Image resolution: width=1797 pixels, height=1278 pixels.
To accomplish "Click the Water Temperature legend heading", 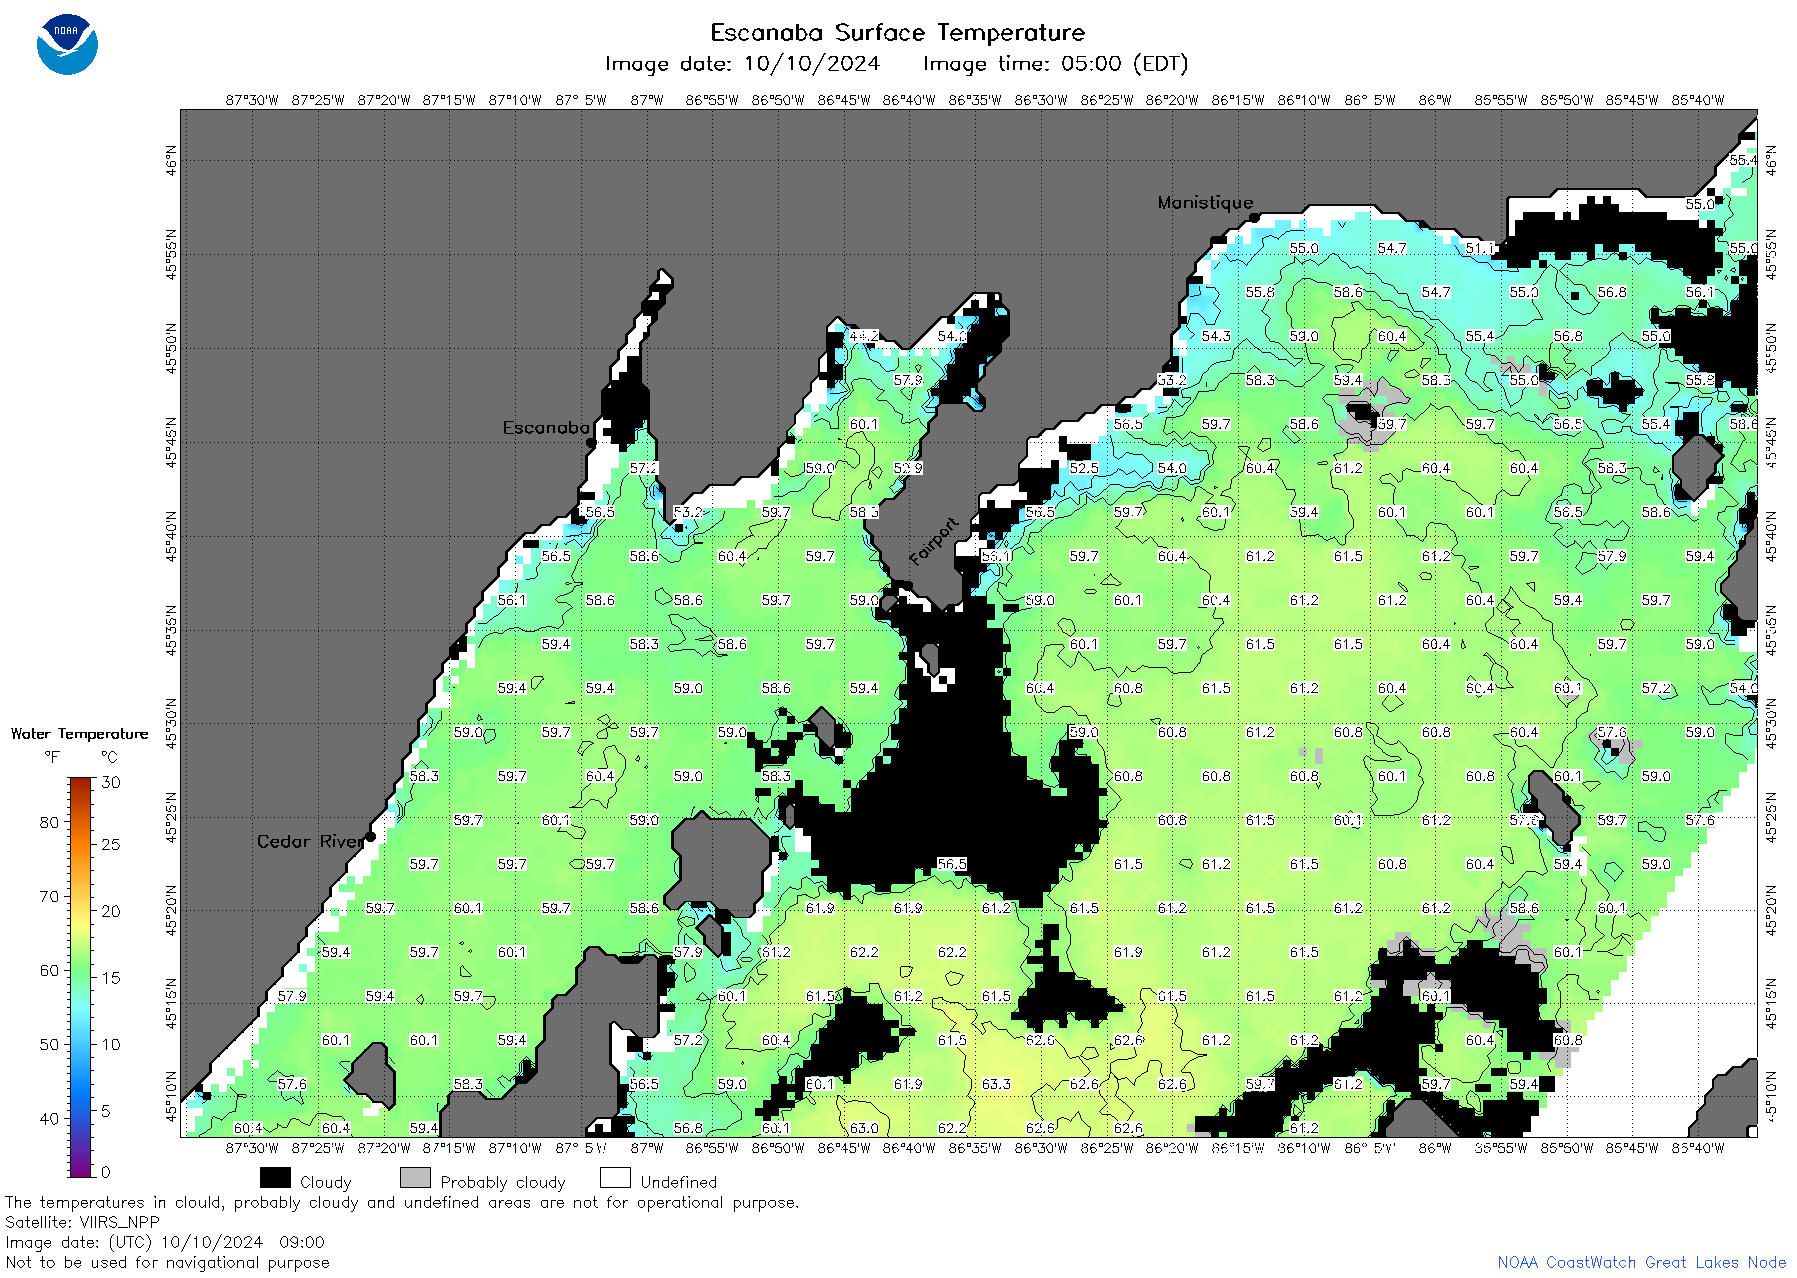I will [79, 734].
